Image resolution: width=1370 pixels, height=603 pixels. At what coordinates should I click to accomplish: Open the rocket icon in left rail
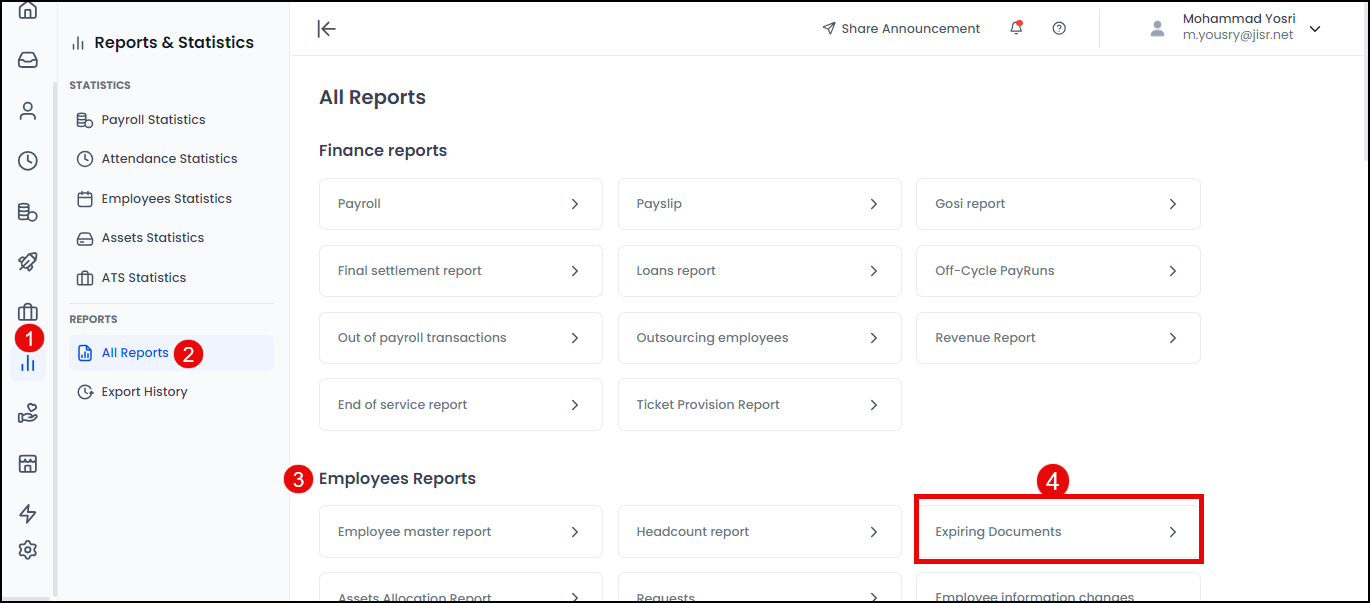coord(28,262)
